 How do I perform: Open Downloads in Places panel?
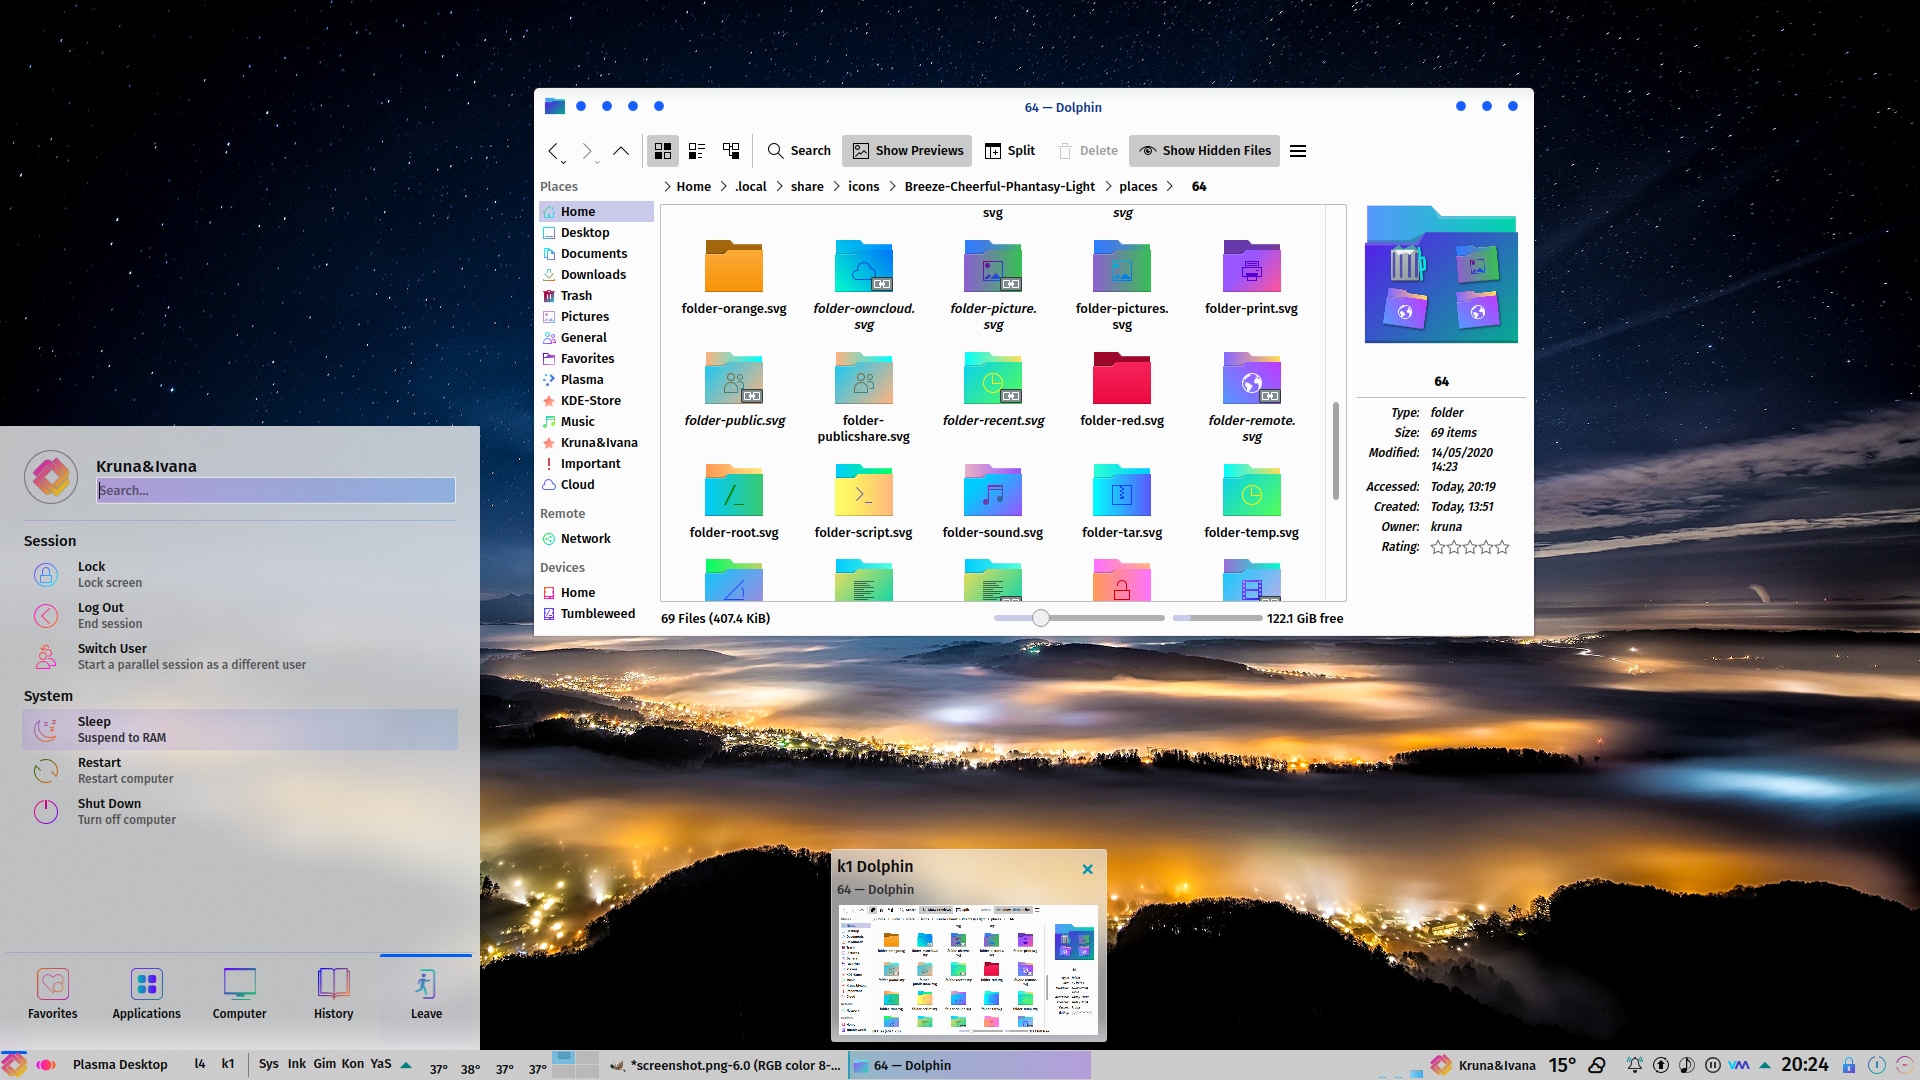[596, 275]
